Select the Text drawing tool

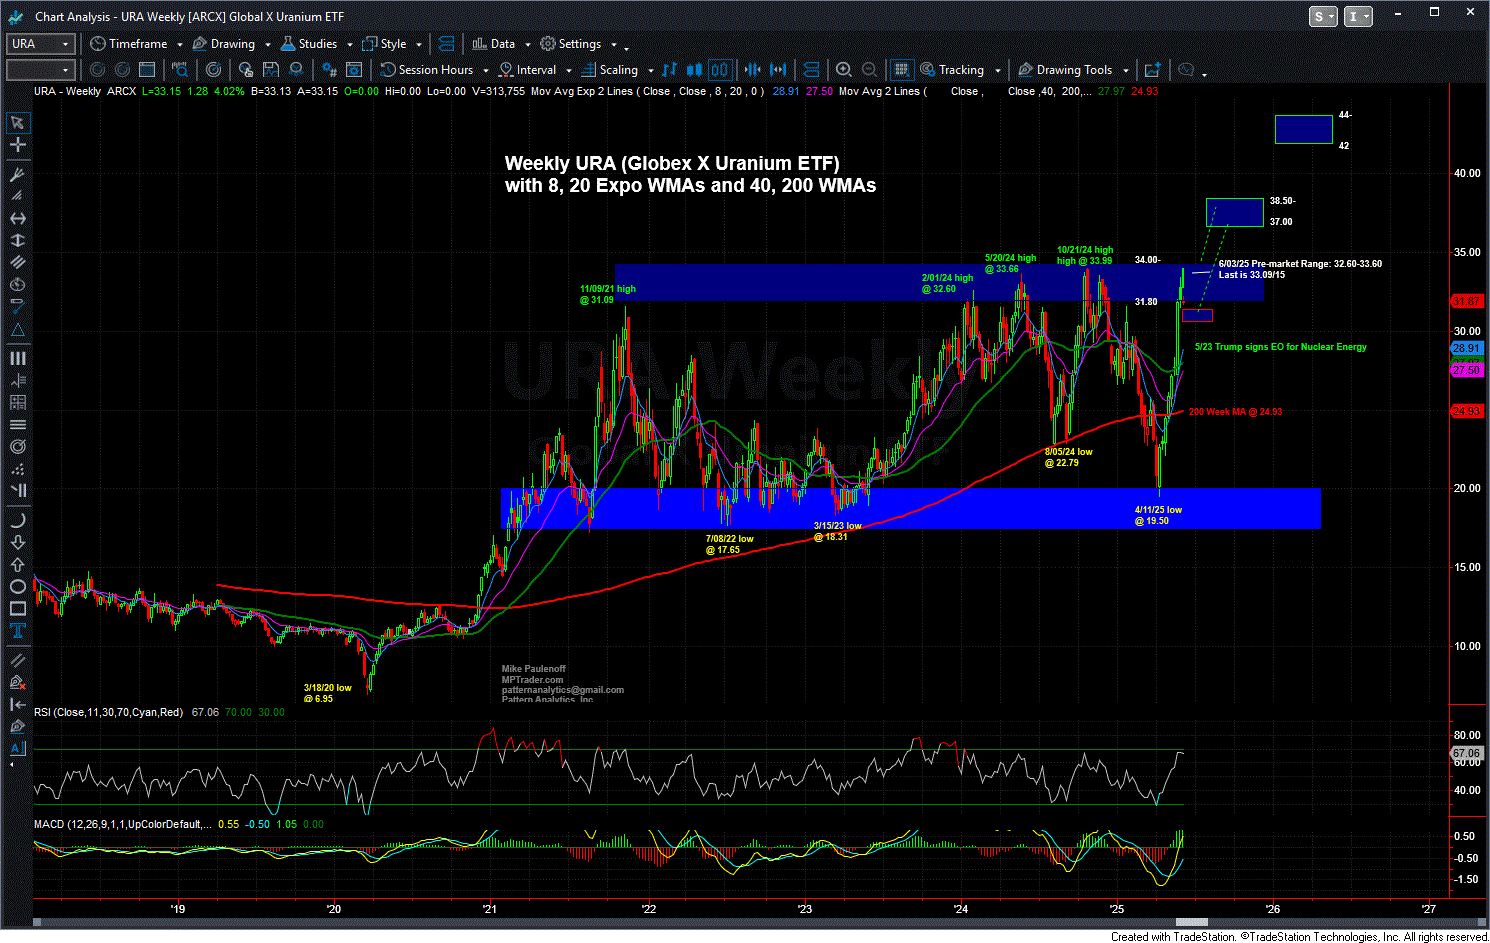tap(17, 630)
